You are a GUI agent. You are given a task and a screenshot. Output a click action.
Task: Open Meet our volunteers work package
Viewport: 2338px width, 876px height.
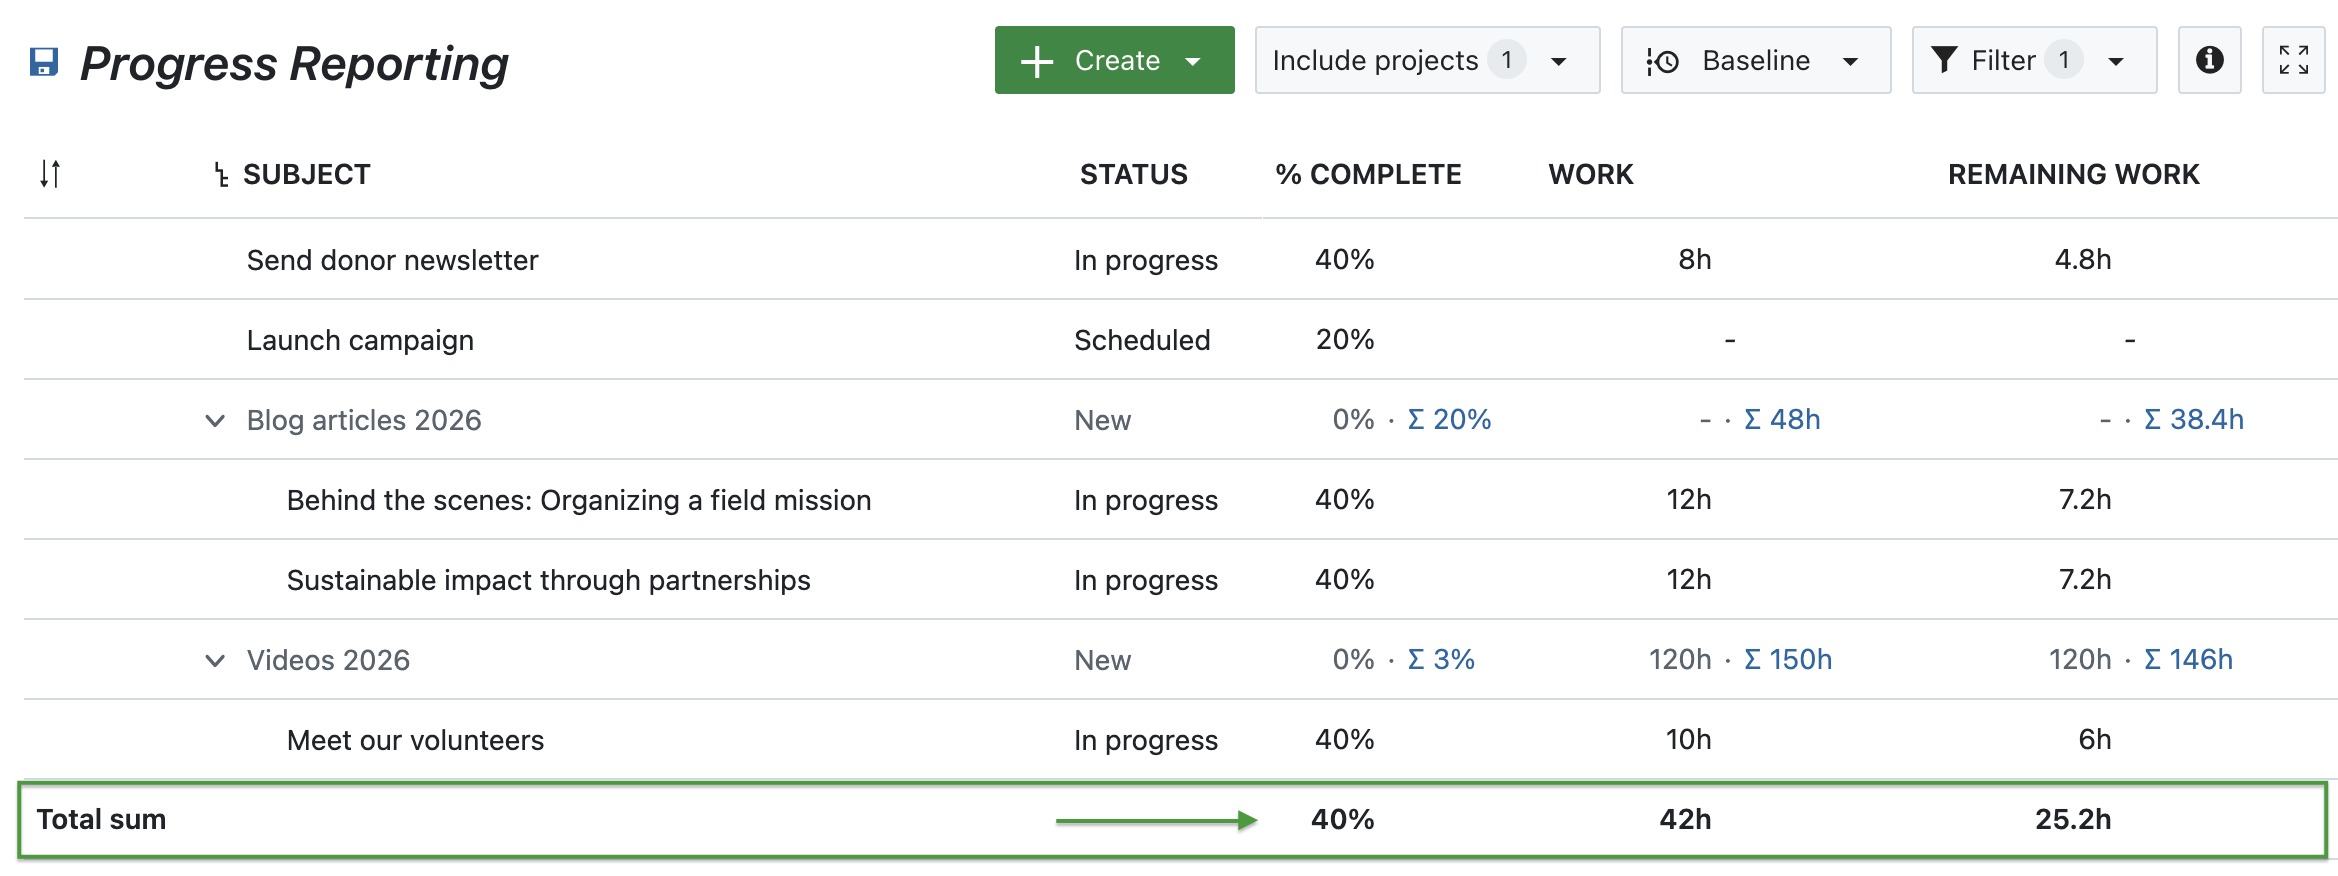[415, 740]
